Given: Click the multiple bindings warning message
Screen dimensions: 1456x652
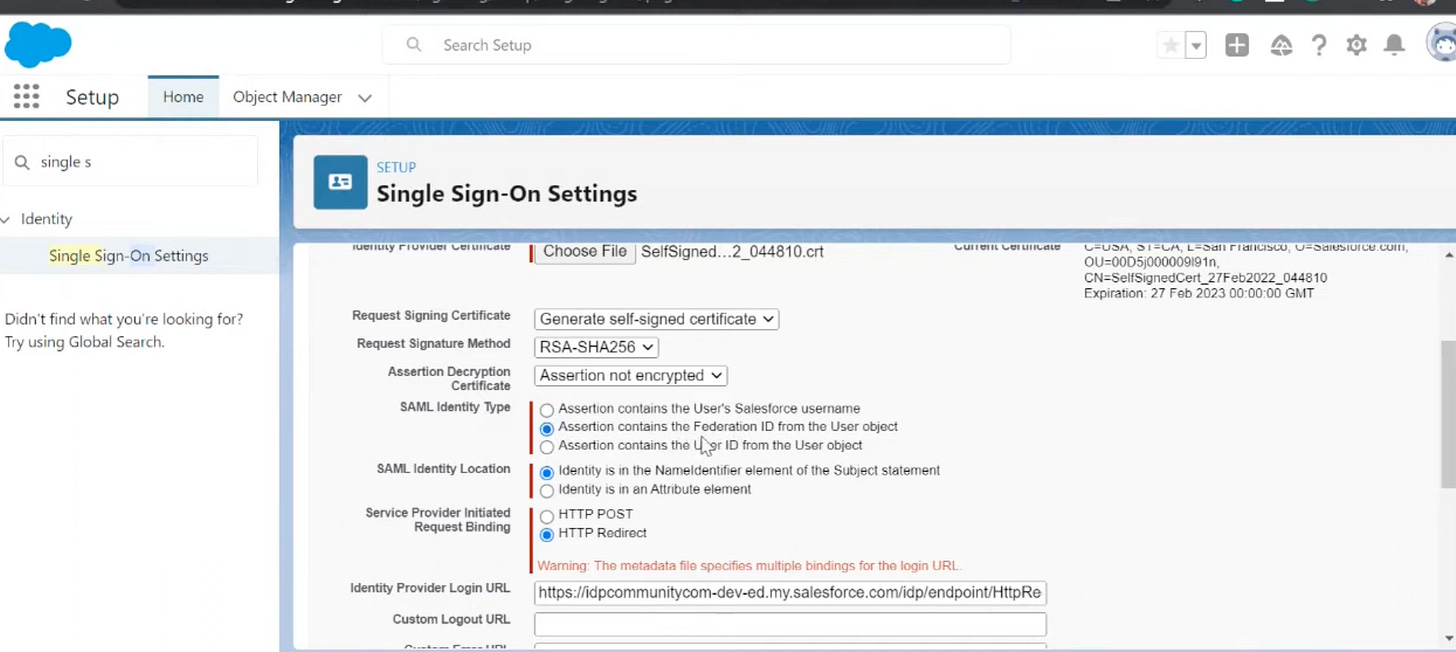Looking at the screenshot, I should click(x=749, y=566).
